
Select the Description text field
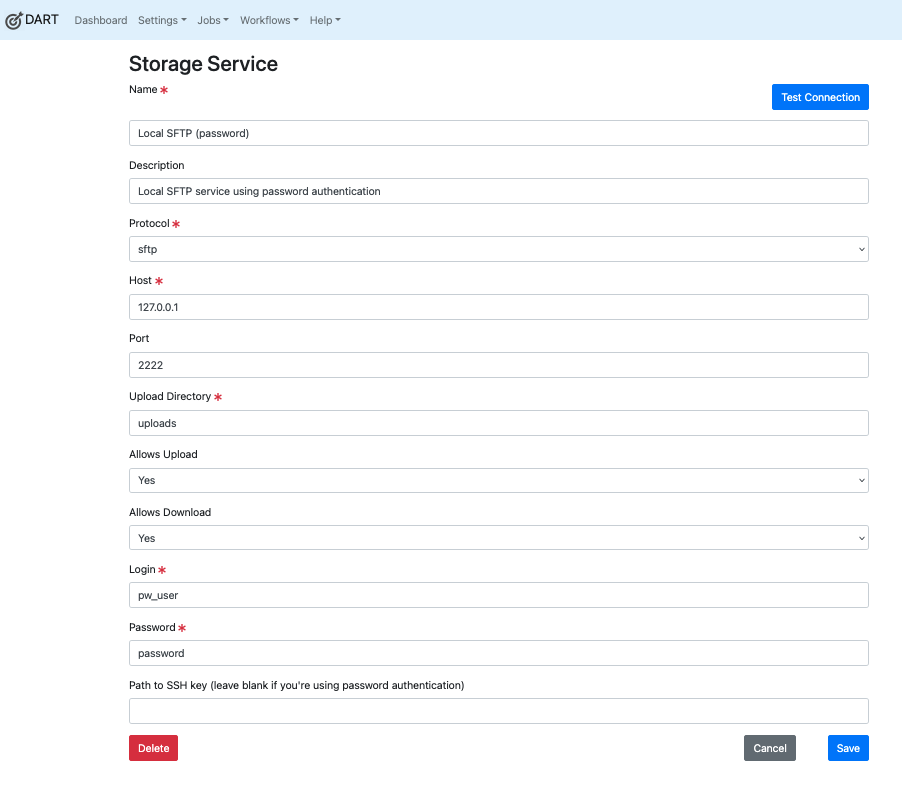click(497, 191)
